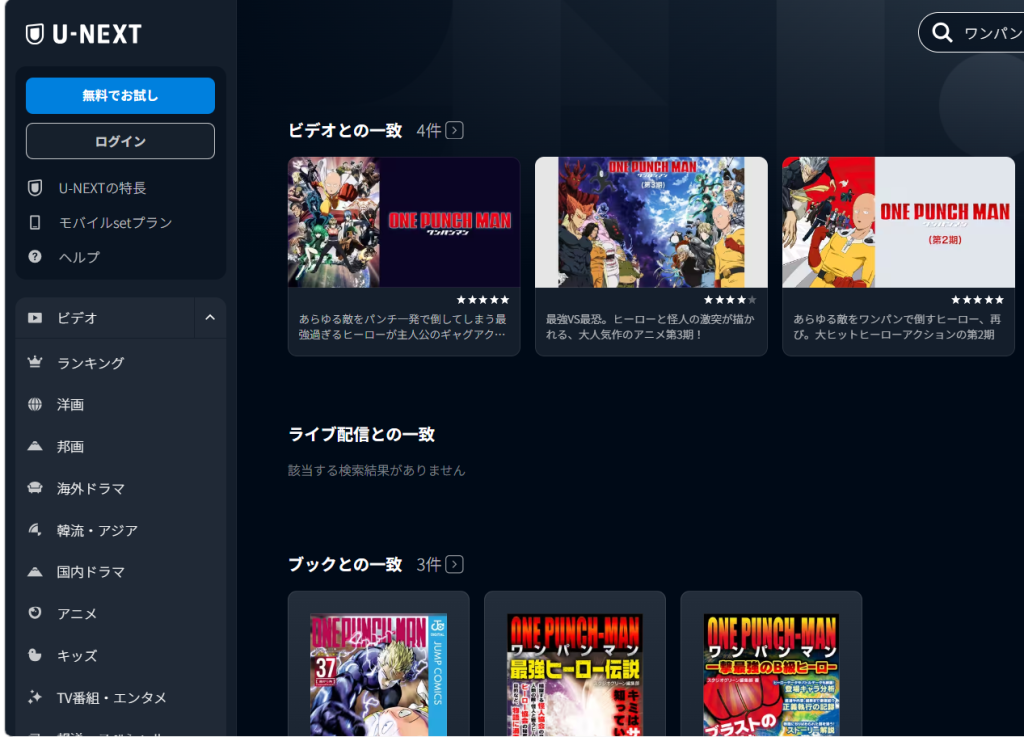Click the sparkle icon for TV番組・エンタメ
The image size is (1024, 737).
point(35,697)
